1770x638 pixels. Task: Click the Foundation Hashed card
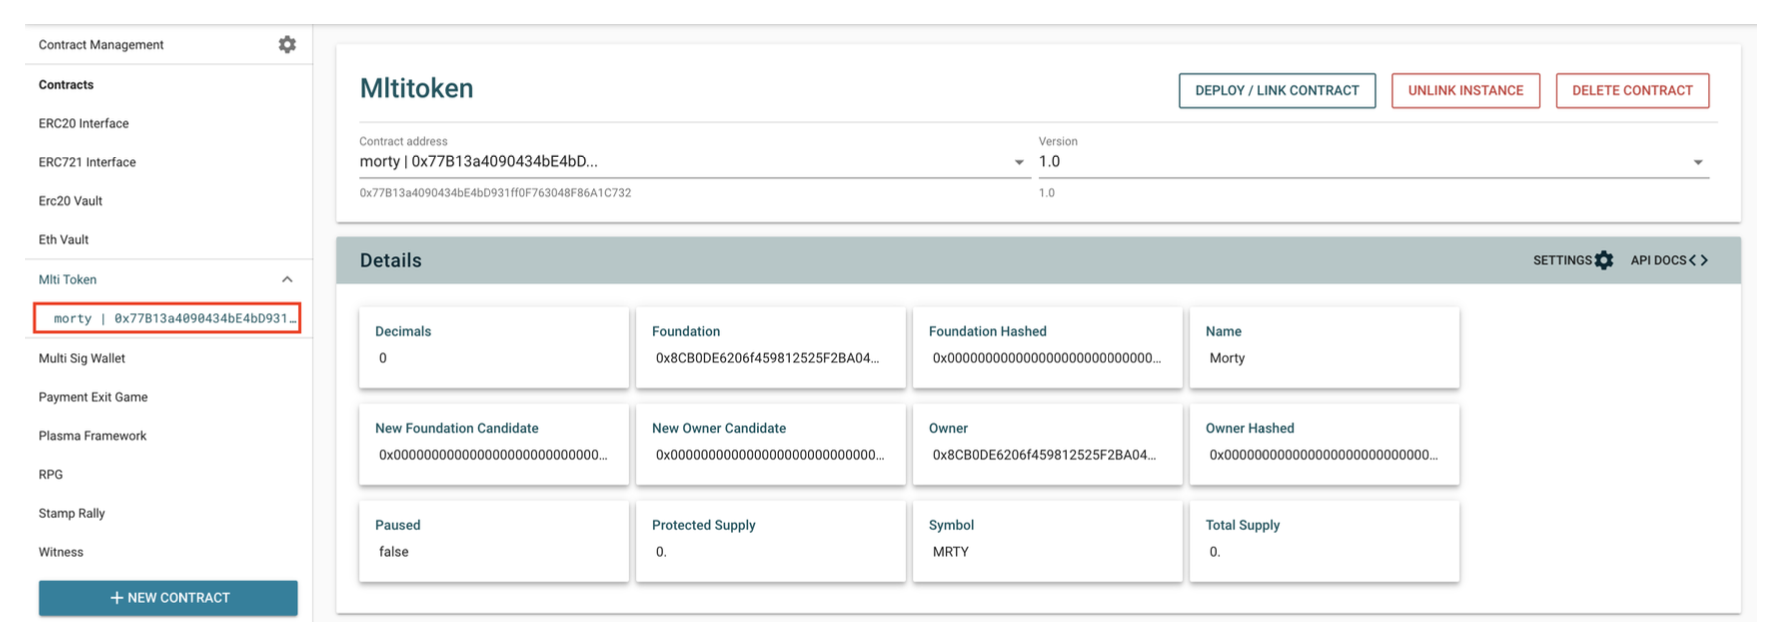(1048, 347)
